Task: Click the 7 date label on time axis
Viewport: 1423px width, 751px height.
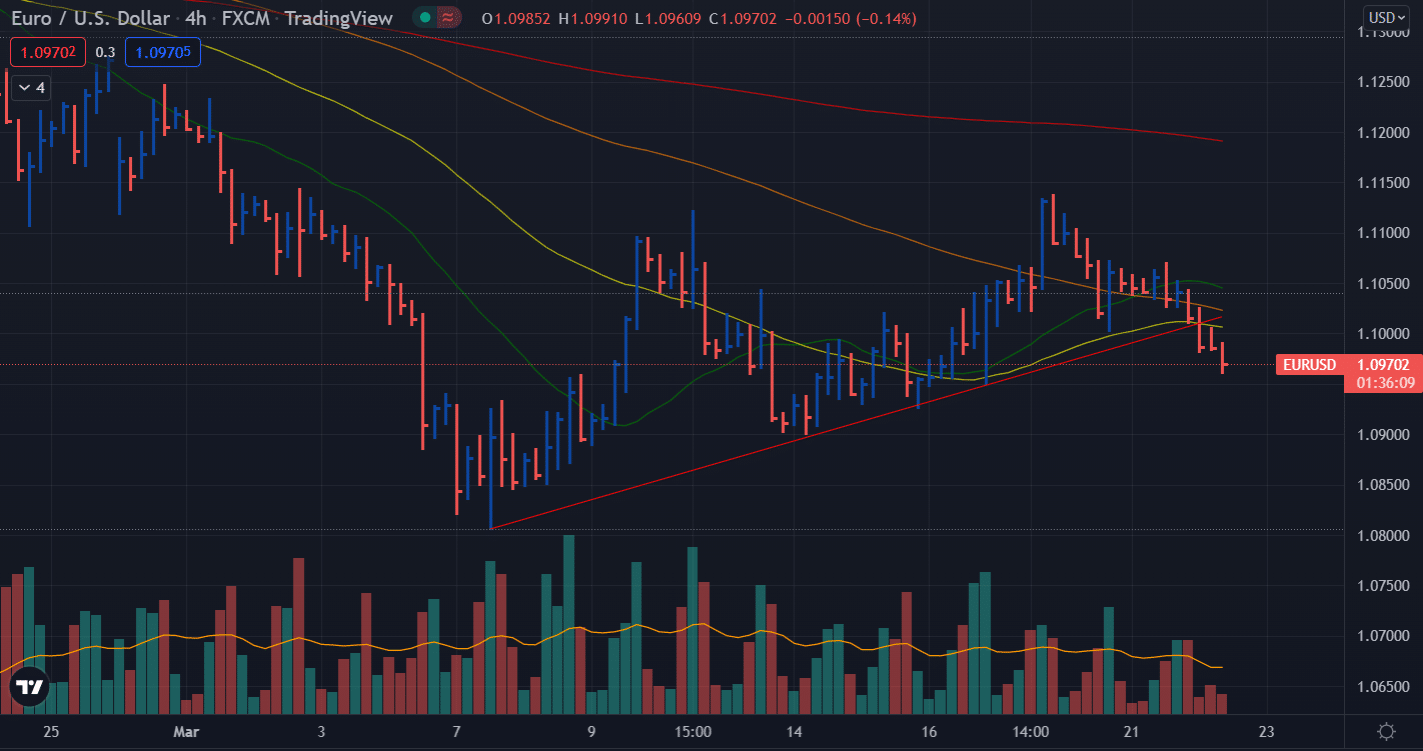Action: click(x=456, y=732)
